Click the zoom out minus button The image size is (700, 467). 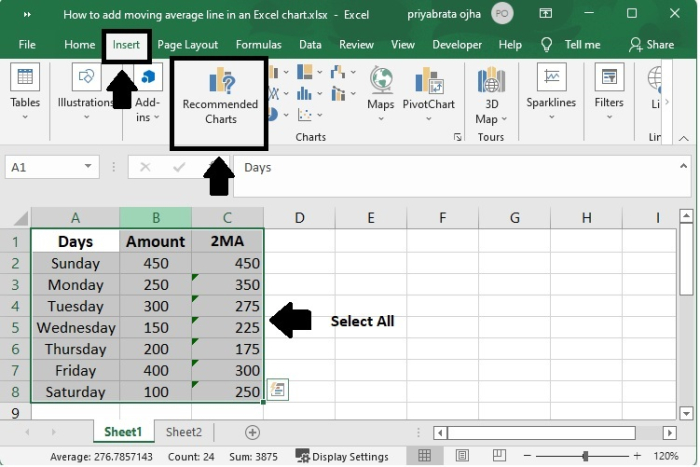tap(527, 456)
